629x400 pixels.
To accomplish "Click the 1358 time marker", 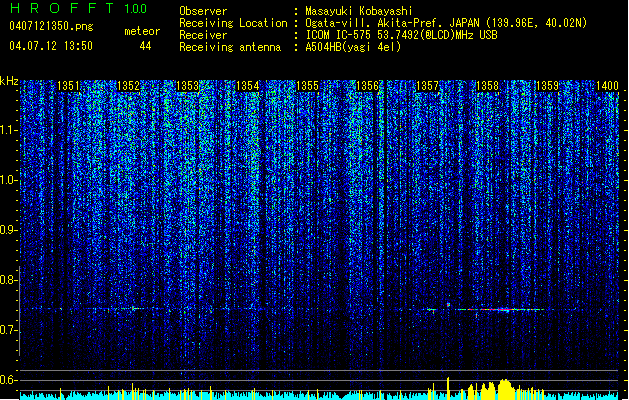I will point(487,86).
